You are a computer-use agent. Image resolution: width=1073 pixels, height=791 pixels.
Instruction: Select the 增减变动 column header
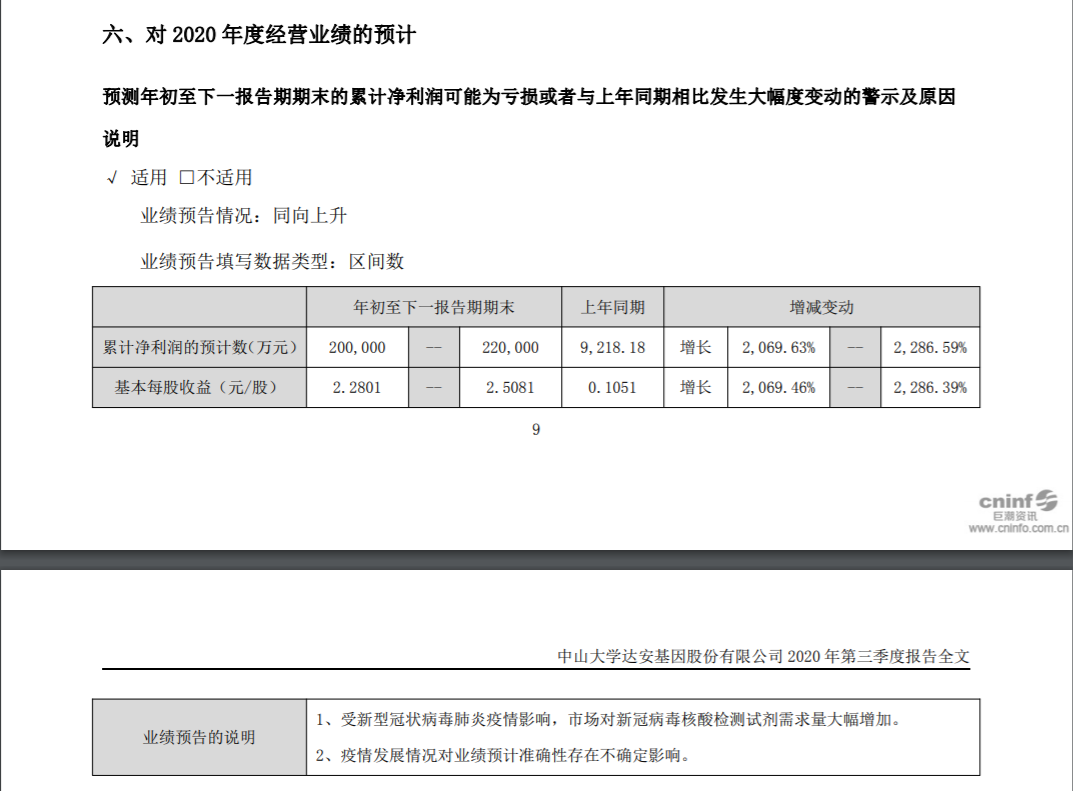(821, 307)
